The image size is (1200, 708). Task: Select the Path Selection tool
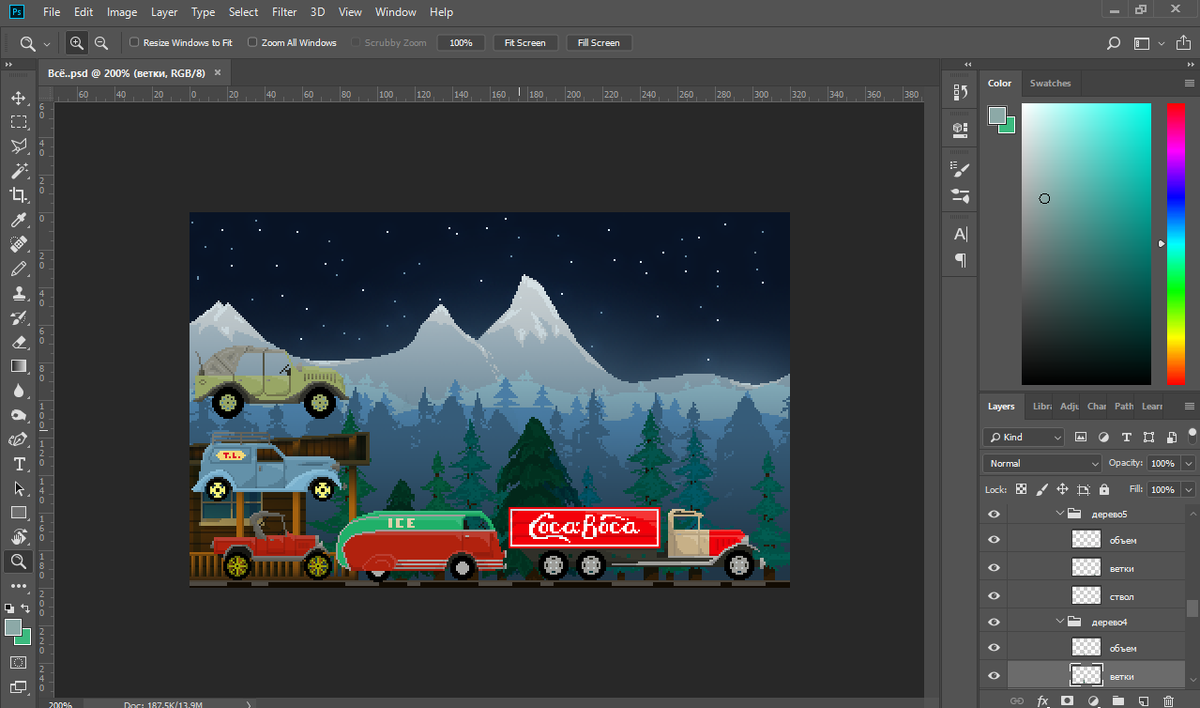(18, 489)
